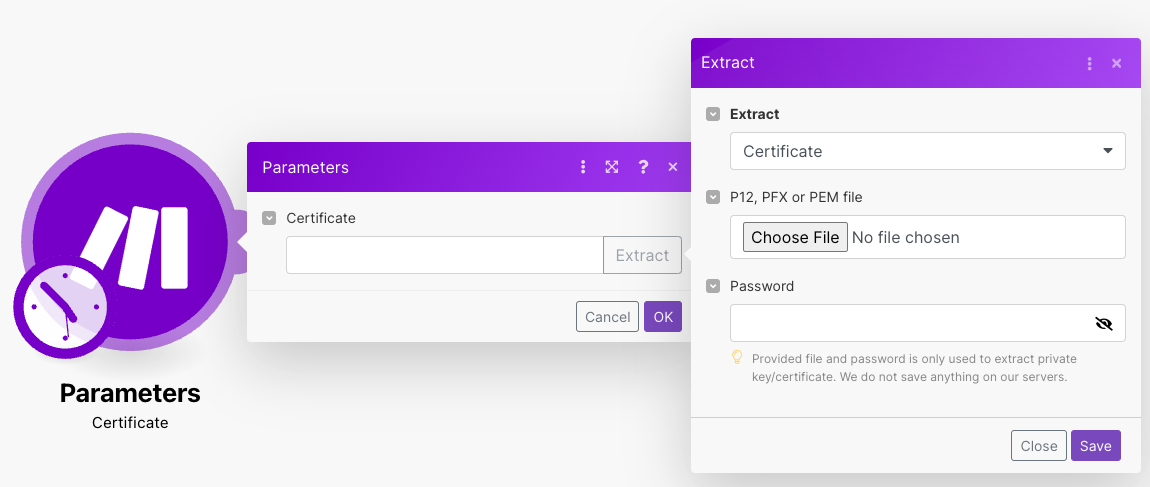Toggle the P12, PFX or PEM file chevron
The width and height of the screenshot is (1150, 487).
pyautogui.click(x=713, y=197)
